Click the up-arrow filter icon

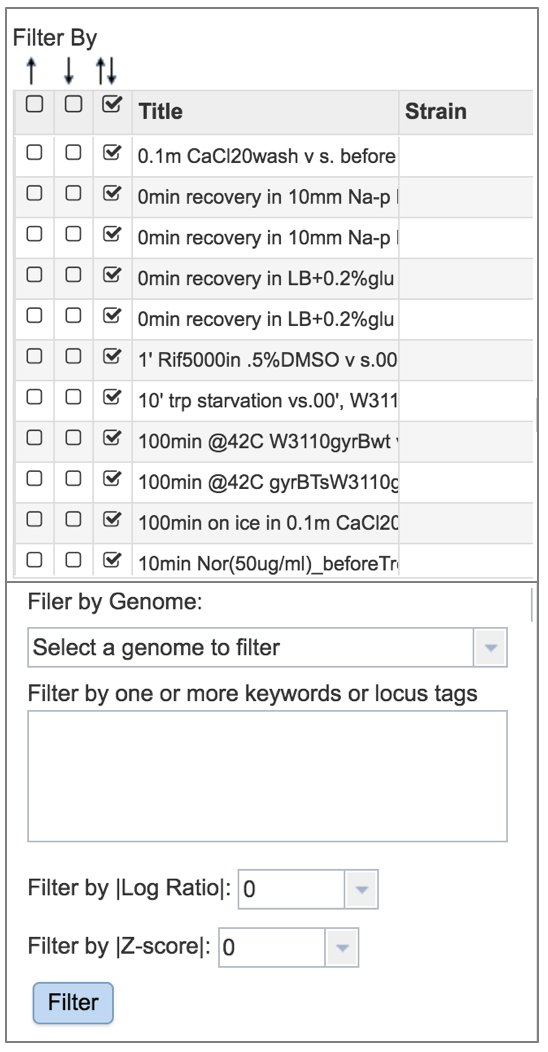click(x=32, y=70)
